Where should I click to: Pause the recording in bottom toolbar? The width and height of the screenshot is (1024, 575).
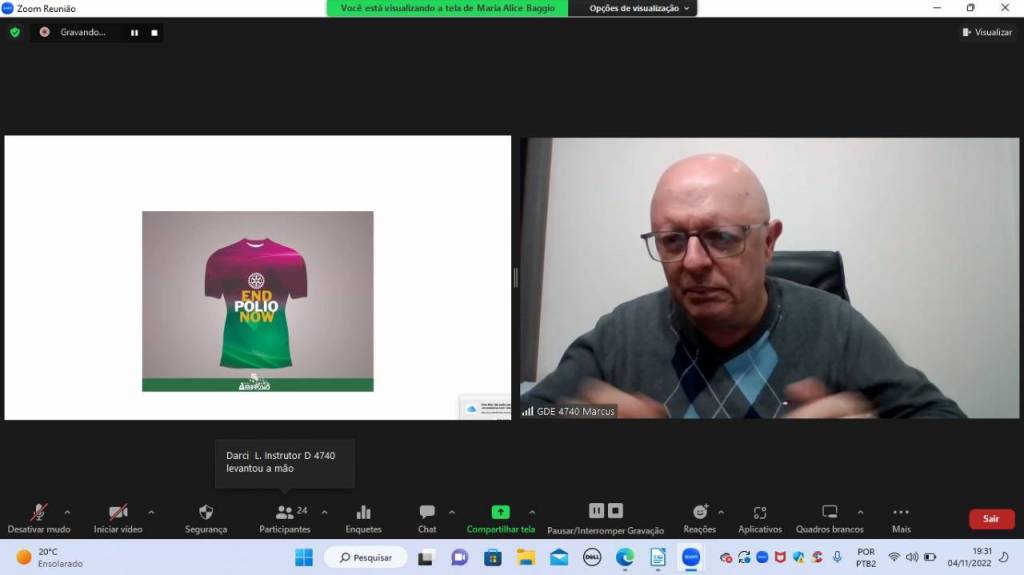pyautogui.click(x=596, y=511)
